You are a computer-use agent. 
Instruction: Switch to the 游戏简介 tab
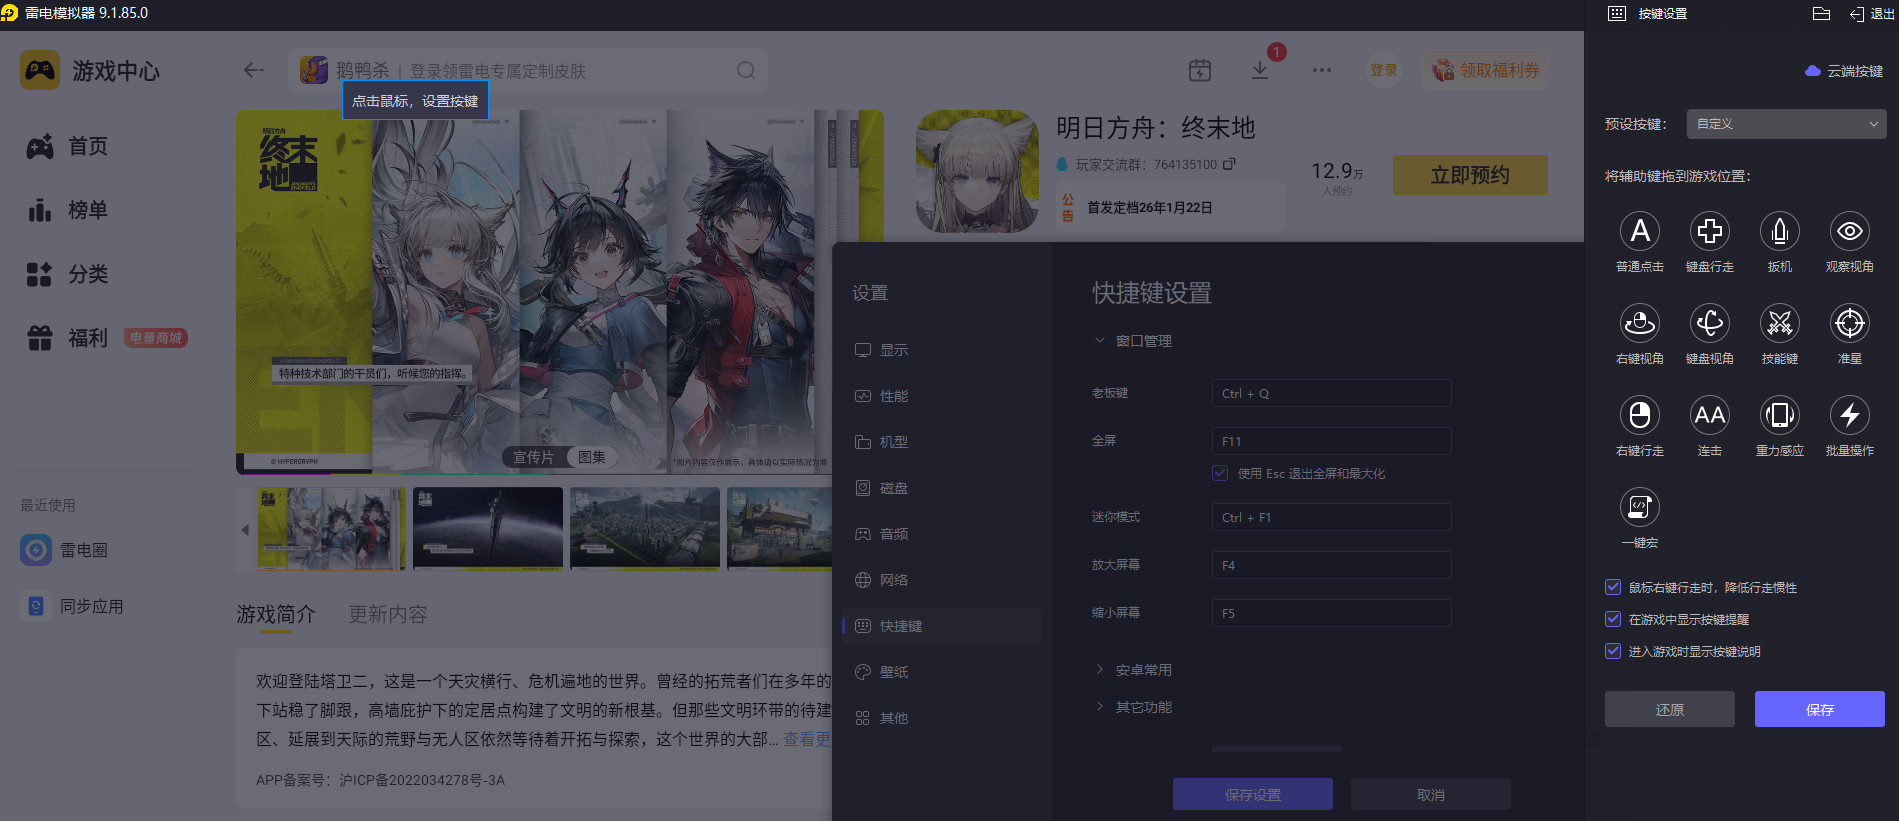point(276,614)
